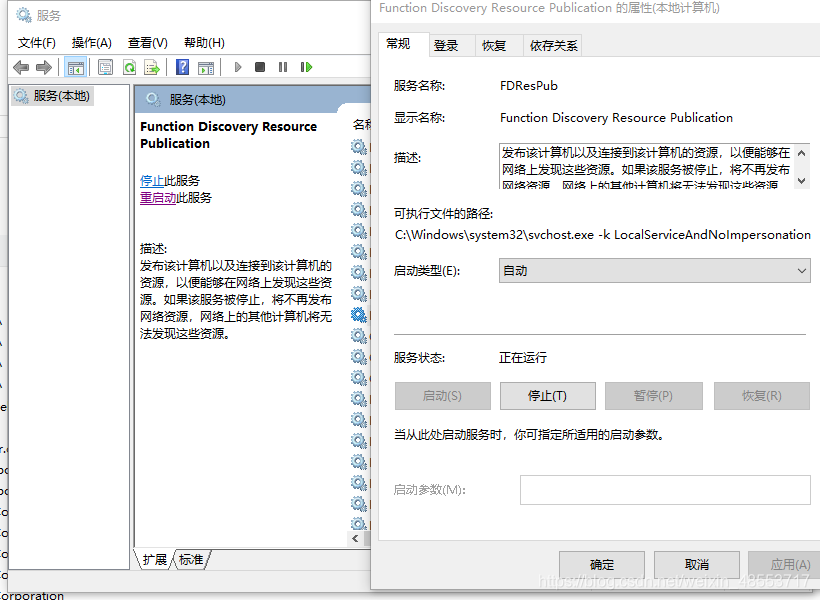
Task: Switch to the 标准 view tab at the bottom
Action: pyautogui.click(x=191, y=560)
